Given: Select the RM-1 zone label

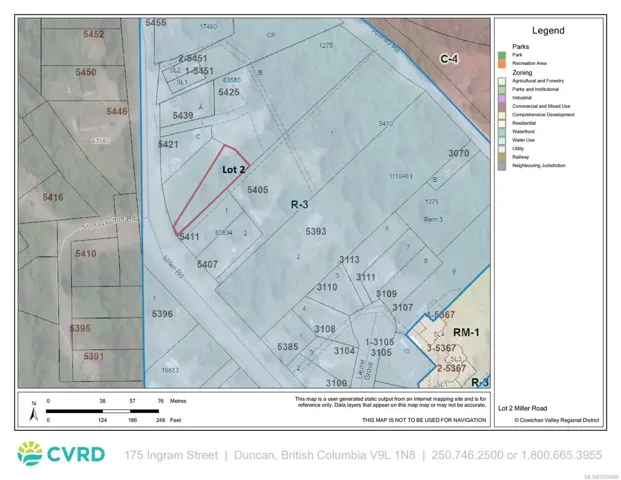Looking at the screenshot, I should (467, 331).
